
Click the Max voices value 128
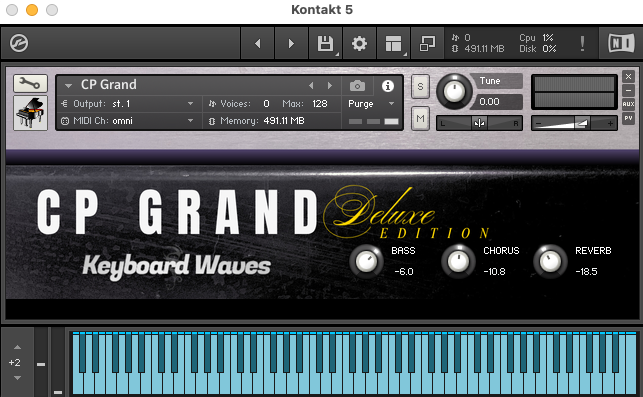click(x=320, y=104)
